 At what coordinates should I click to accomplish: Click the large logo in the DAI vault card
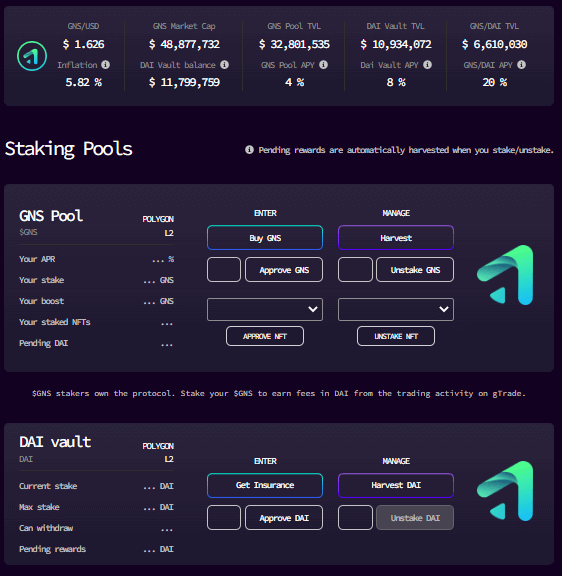point(505,491)
